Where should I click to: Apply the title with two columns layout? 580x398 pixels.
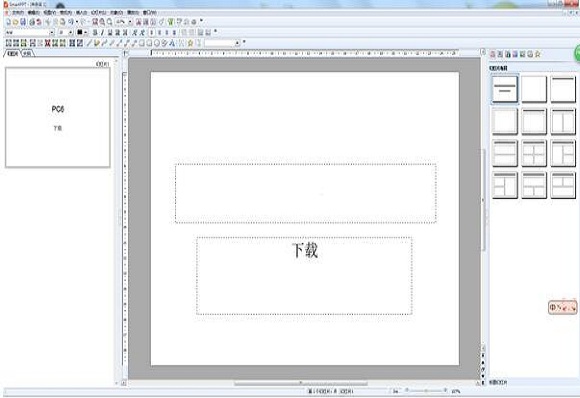point(563,121)
